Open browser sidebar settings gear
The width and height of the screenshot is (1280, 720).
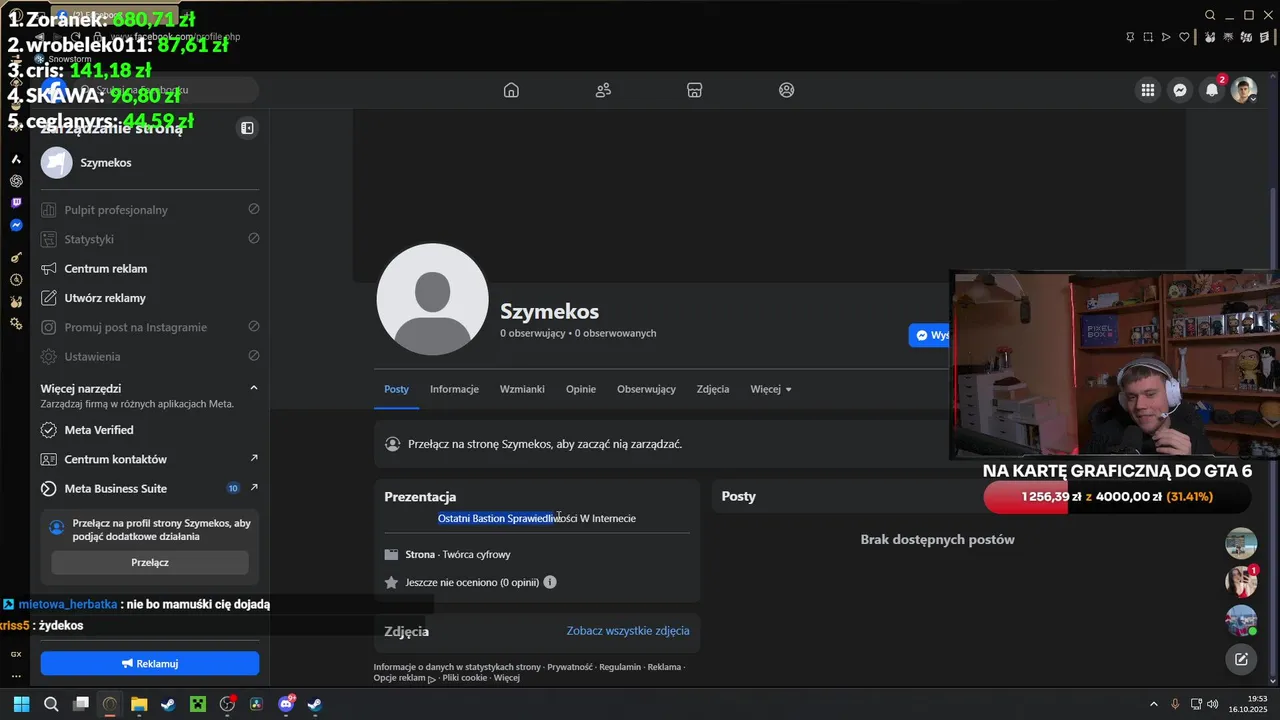pos(16,324)
